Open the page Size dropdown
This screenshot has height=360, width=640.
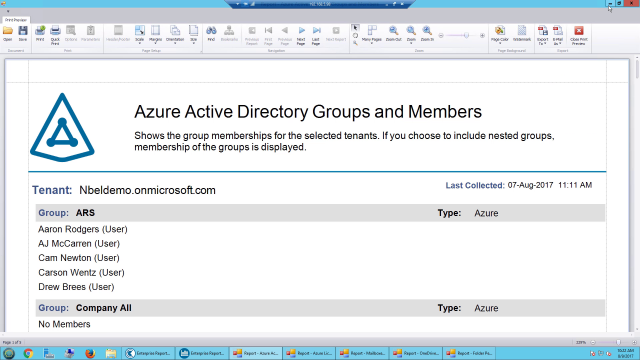(x=193, y=35)
